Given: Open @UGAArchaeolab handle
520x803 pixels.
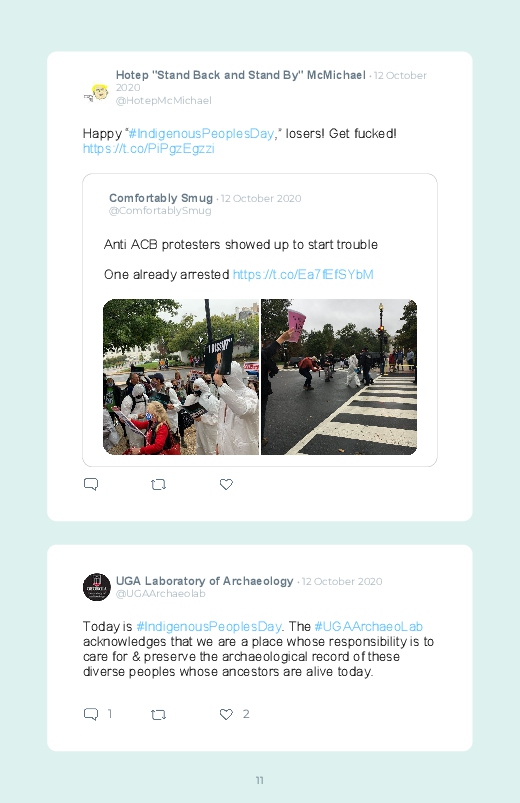Looking at the screenshot, I should [160, 594].
